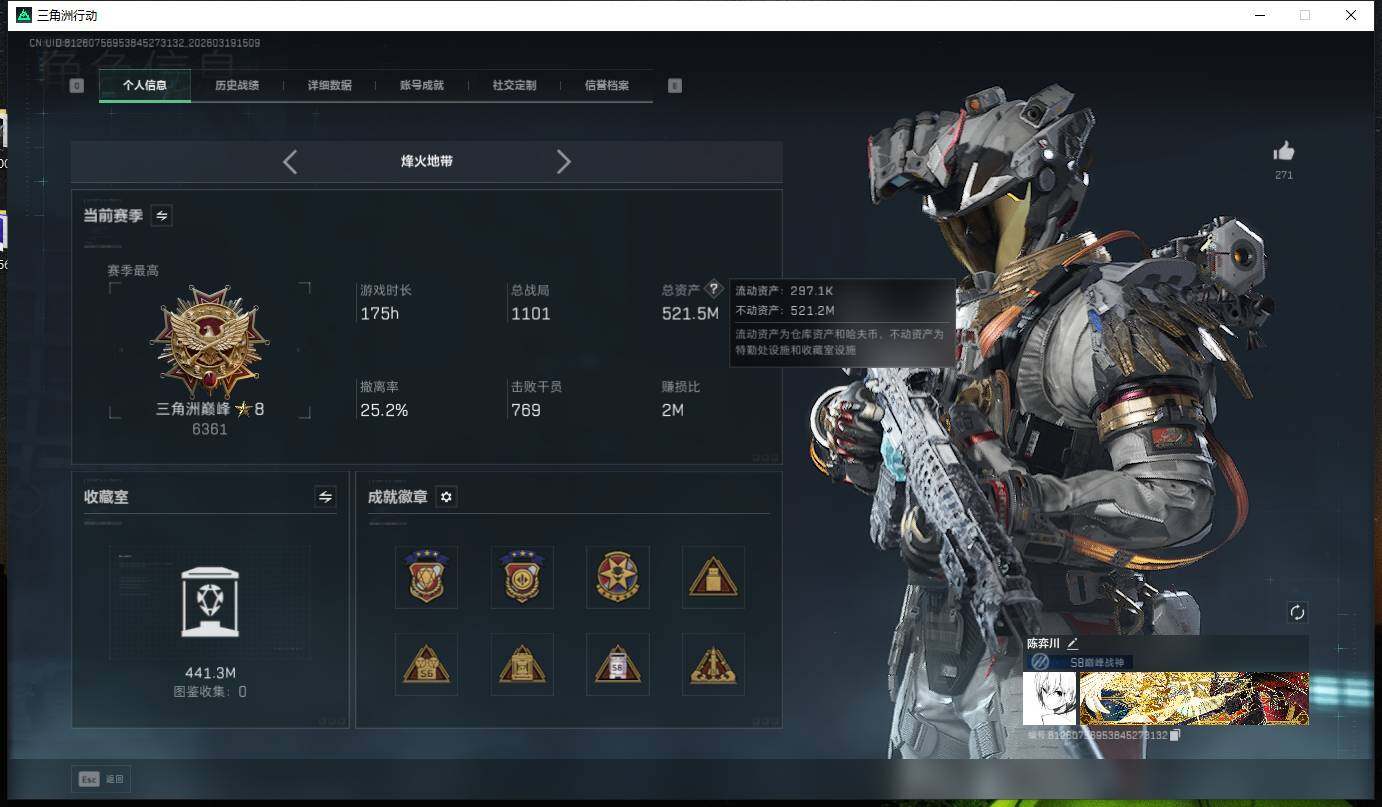Click the player name 陈弈川

click(x=1043, y=644)
